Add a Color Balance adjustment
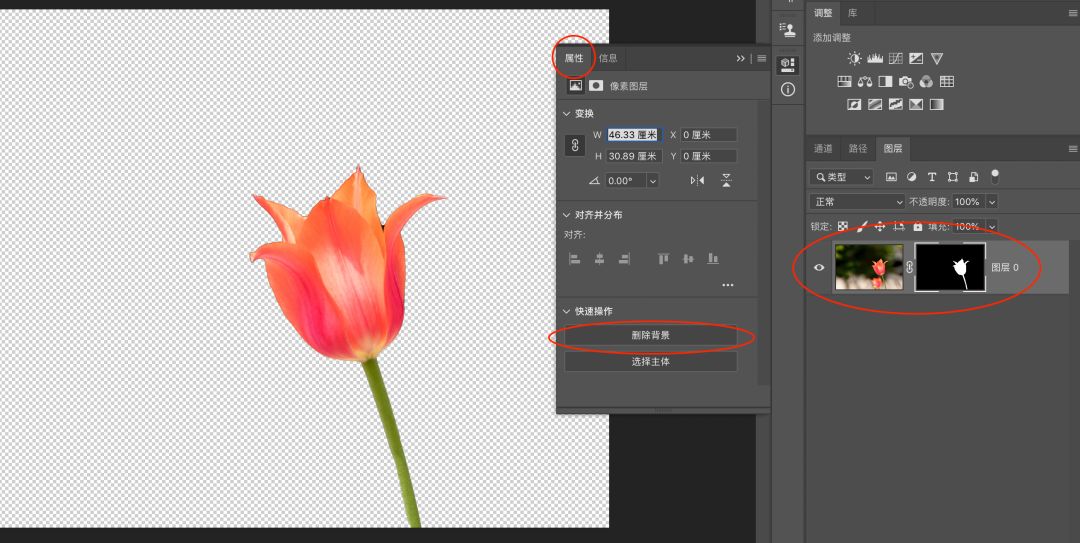The height and width of the screenshot is (543, 1080). (865, 81)
